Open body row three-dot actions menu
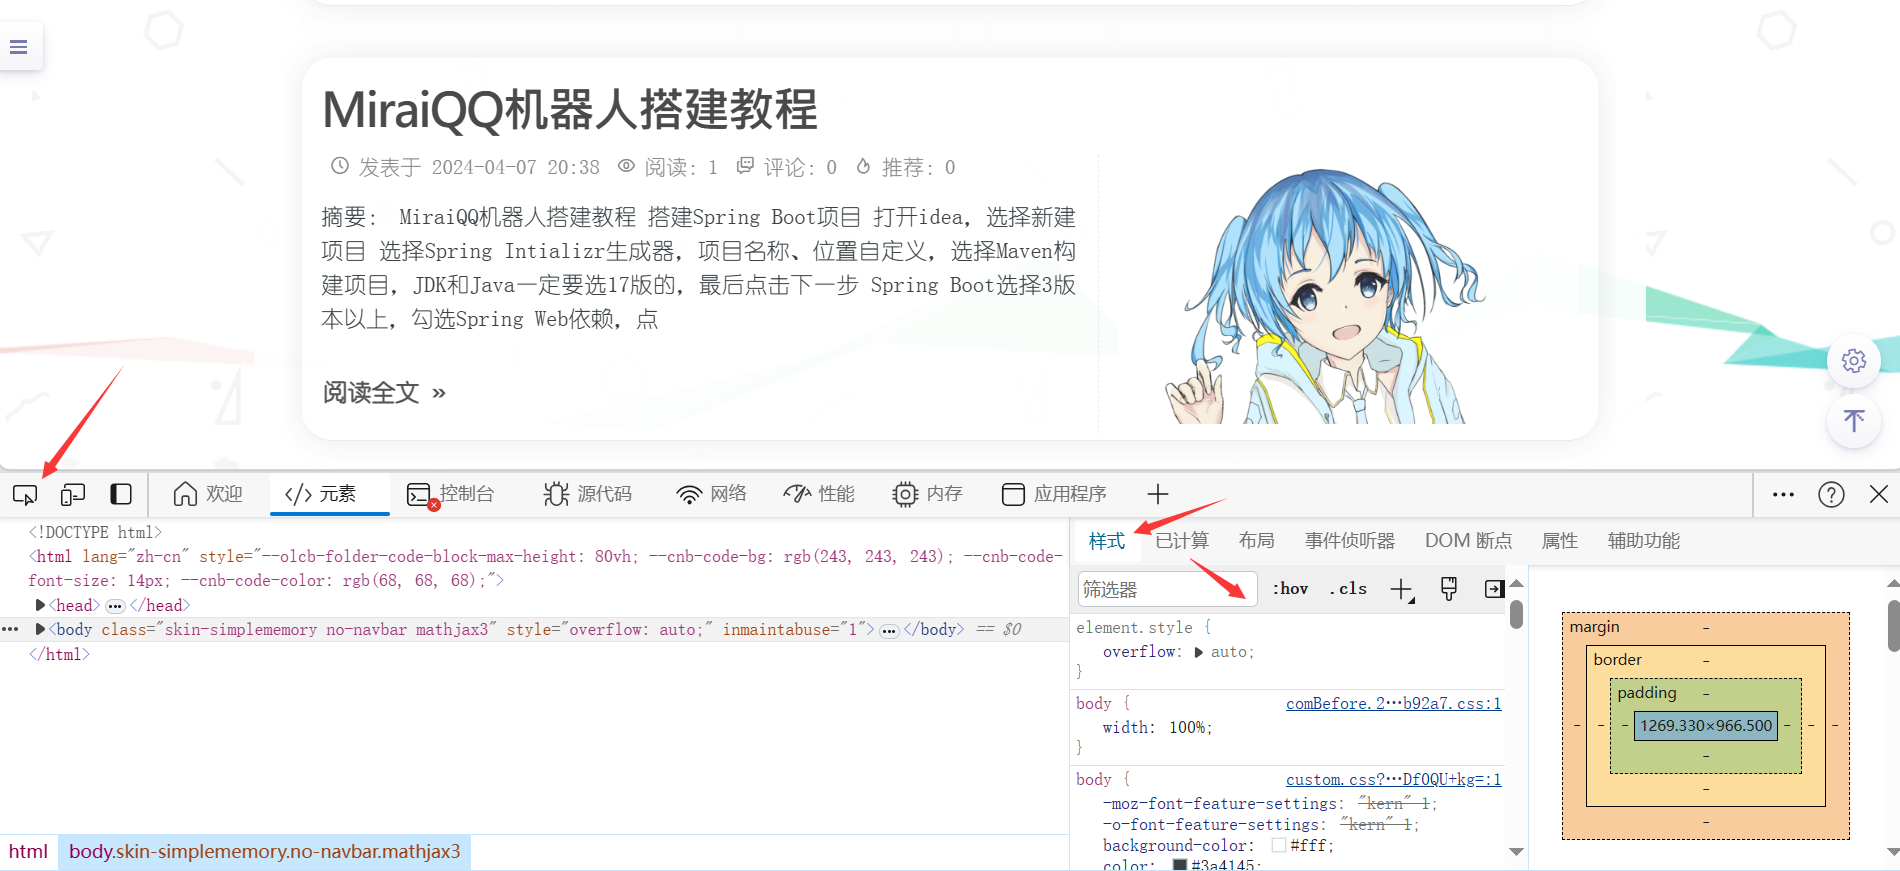The height and width of the screenshot is (871, 1900). pyautogui.click(x=10, y=629)
